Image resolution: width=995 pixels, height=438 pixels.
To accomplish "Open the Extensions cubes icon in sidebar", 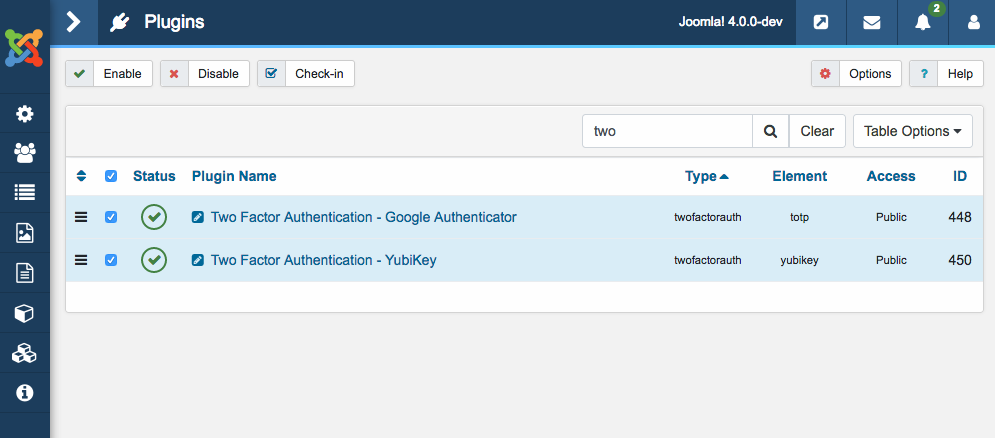I will [x=25, y=353].
